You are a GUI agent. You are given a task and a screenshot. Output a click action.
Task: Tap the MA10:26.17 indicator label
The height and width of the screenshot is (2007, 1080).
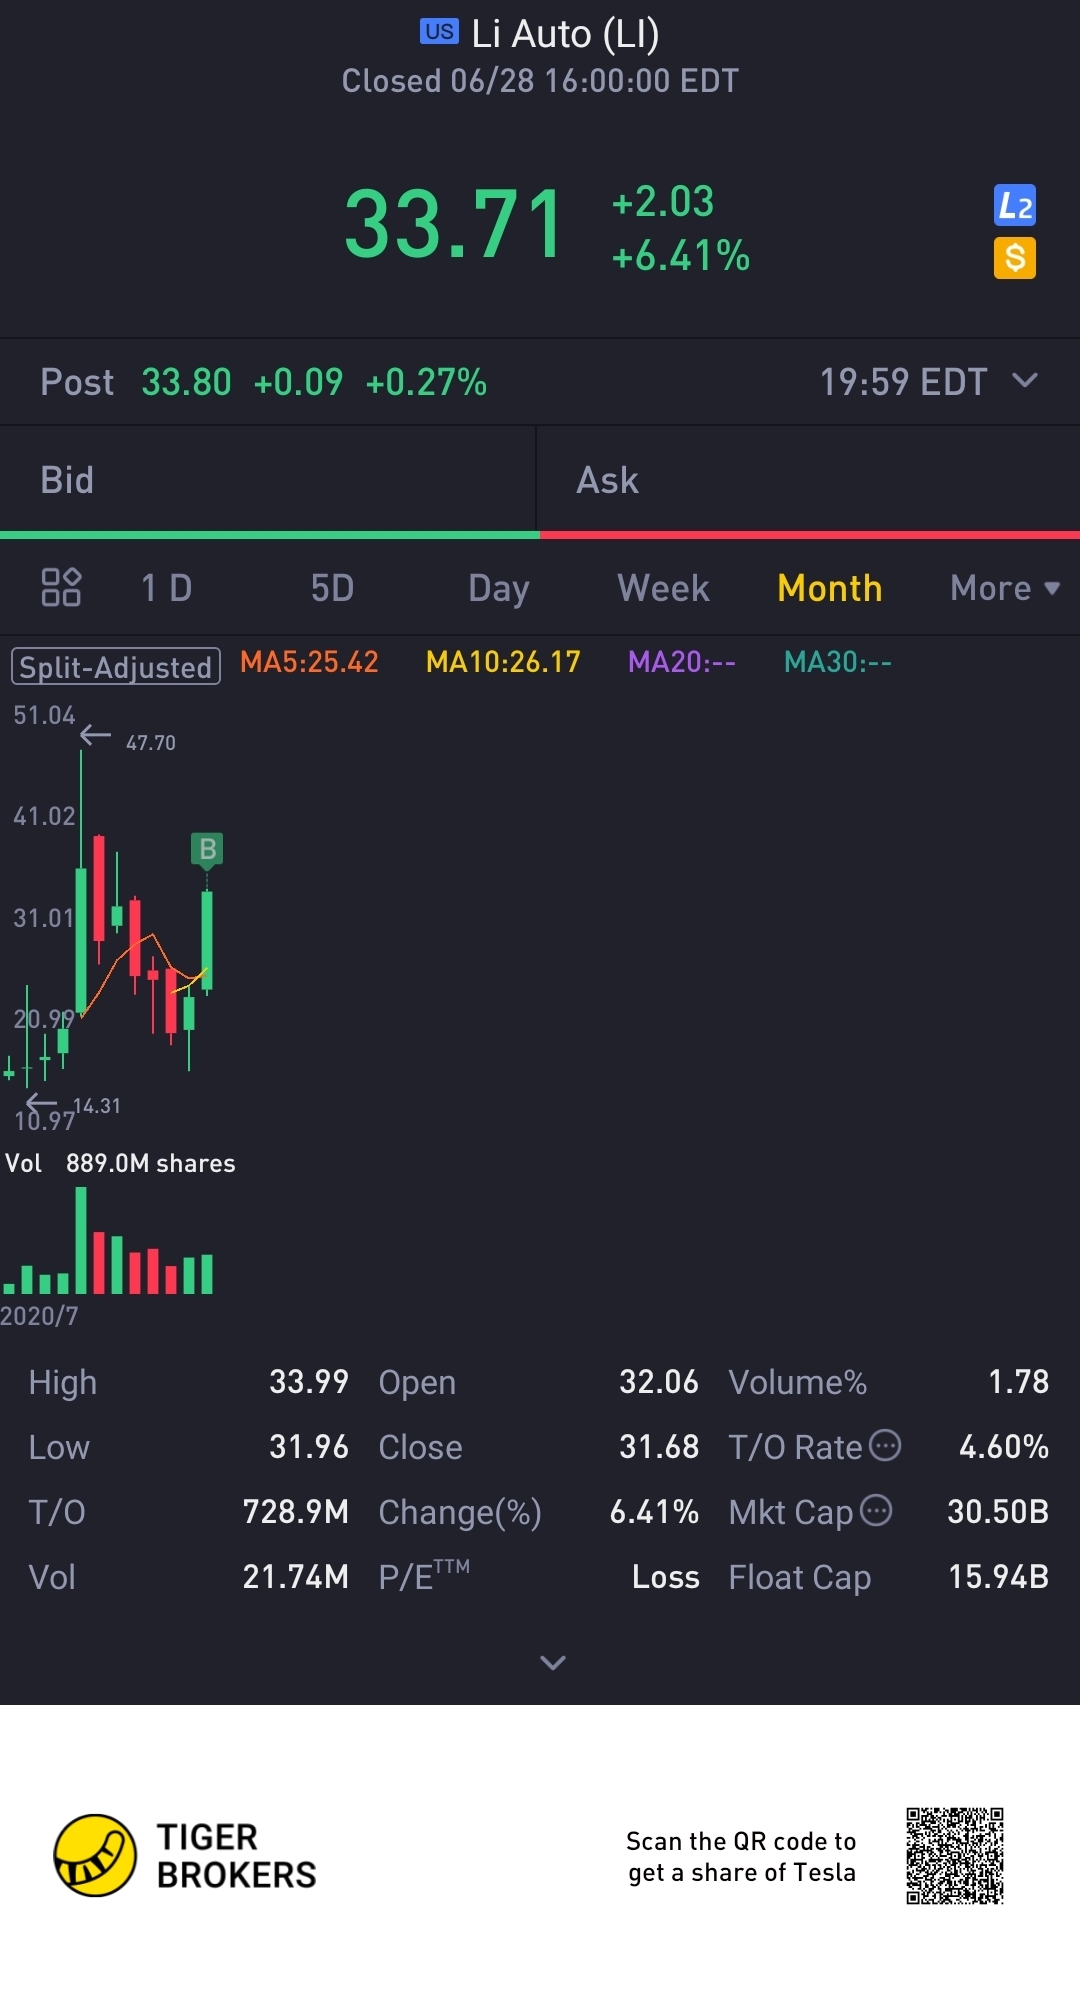[x=503, y=662]
